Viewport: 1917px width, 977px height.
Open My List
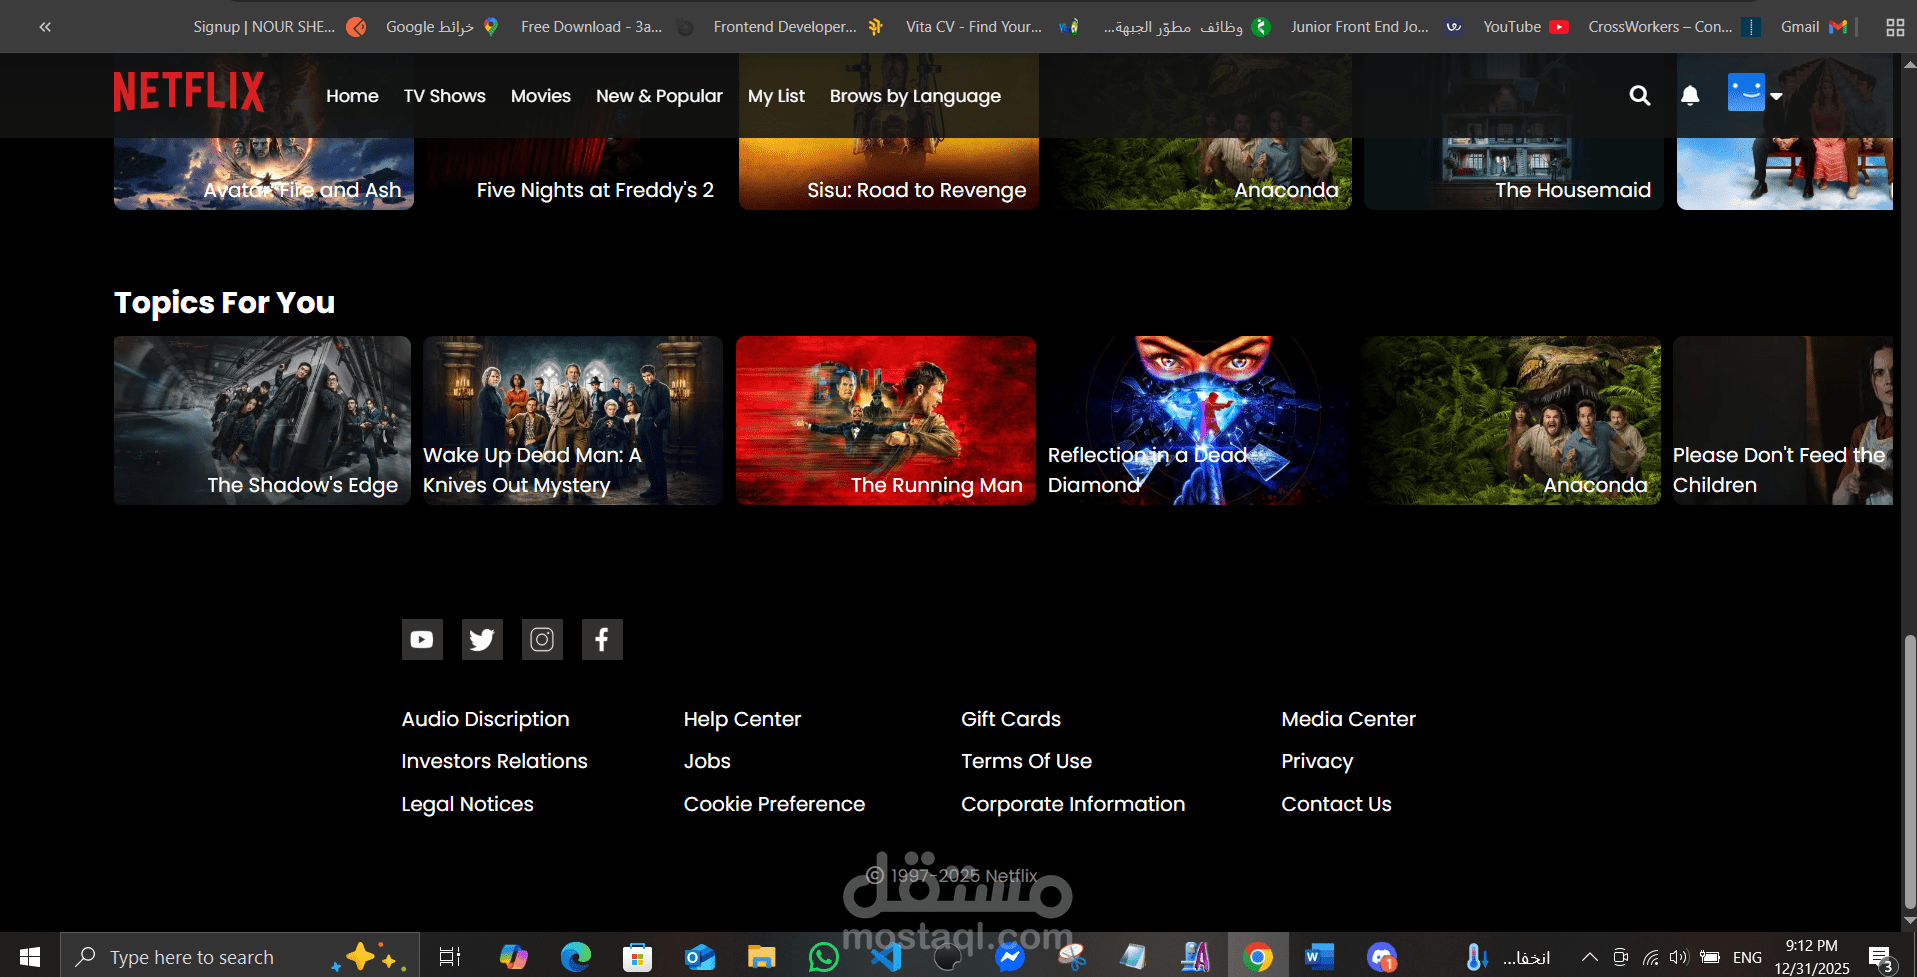[x=776, y=96]
